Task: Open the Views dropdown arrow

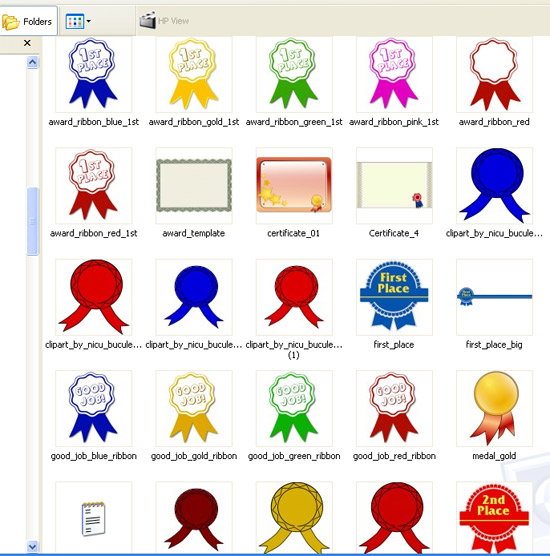Action: pyautogui.click(x=89, y=21)
